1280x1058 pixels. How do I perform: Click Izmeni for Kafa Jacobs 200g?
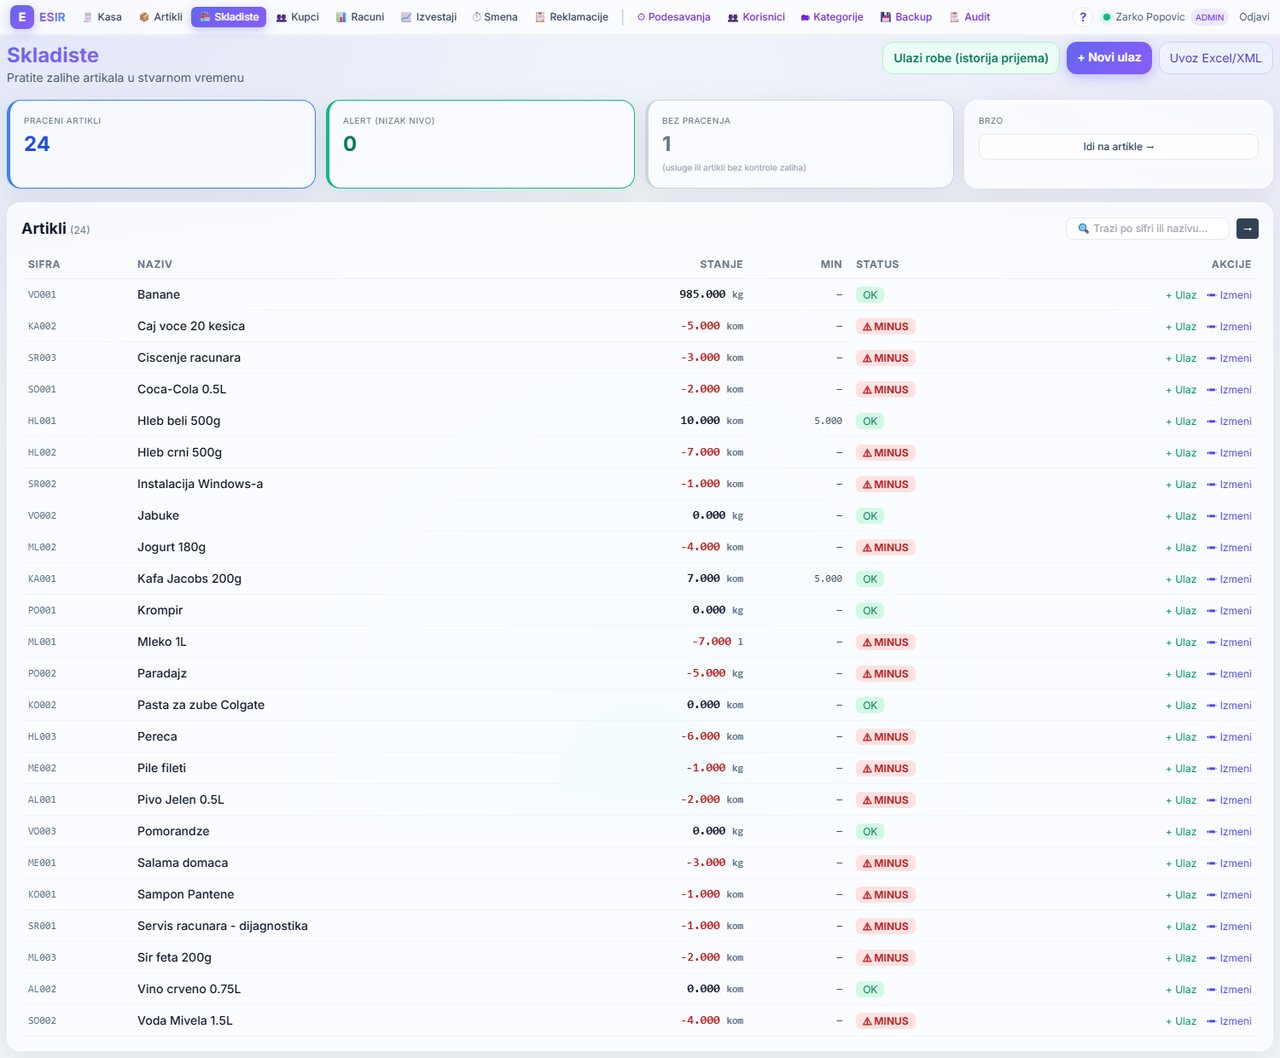pos(1229,579)
